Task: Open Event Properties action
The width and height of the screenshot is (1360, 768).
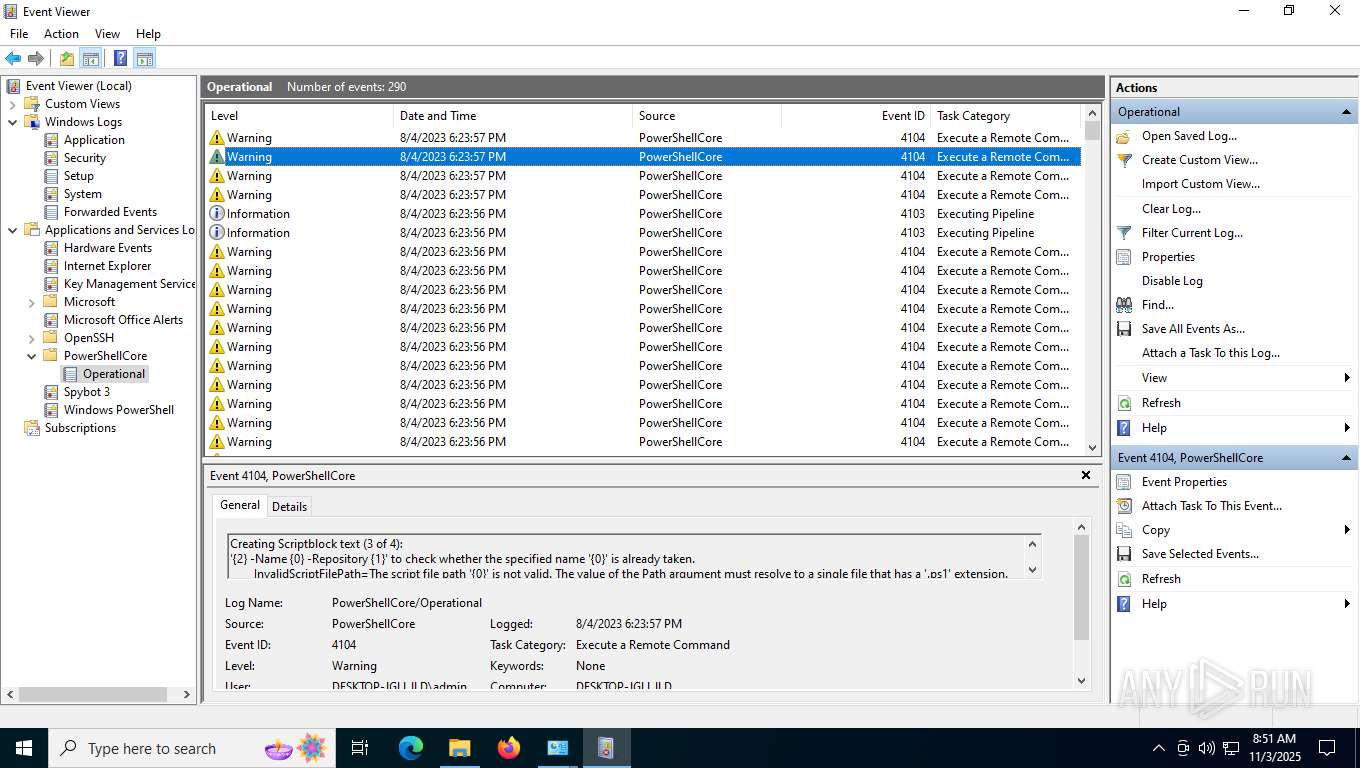Action: (1184, 482)
